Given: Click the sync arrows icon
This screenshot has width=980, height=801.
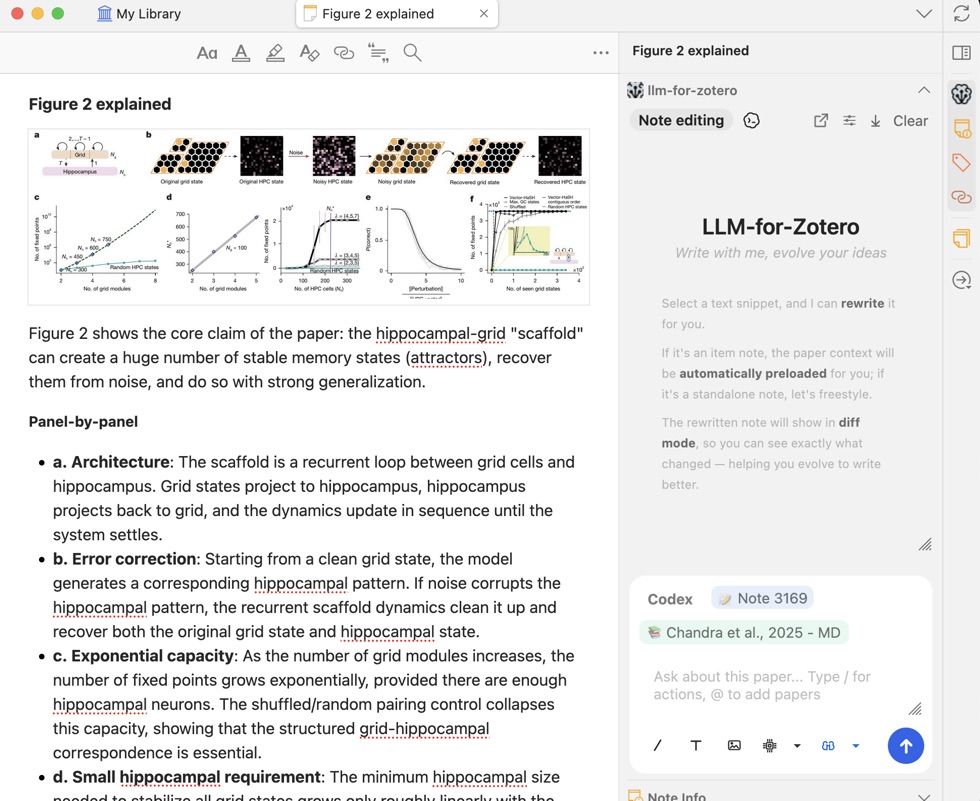Looking at the screenshot, I should tap(961, 14).
